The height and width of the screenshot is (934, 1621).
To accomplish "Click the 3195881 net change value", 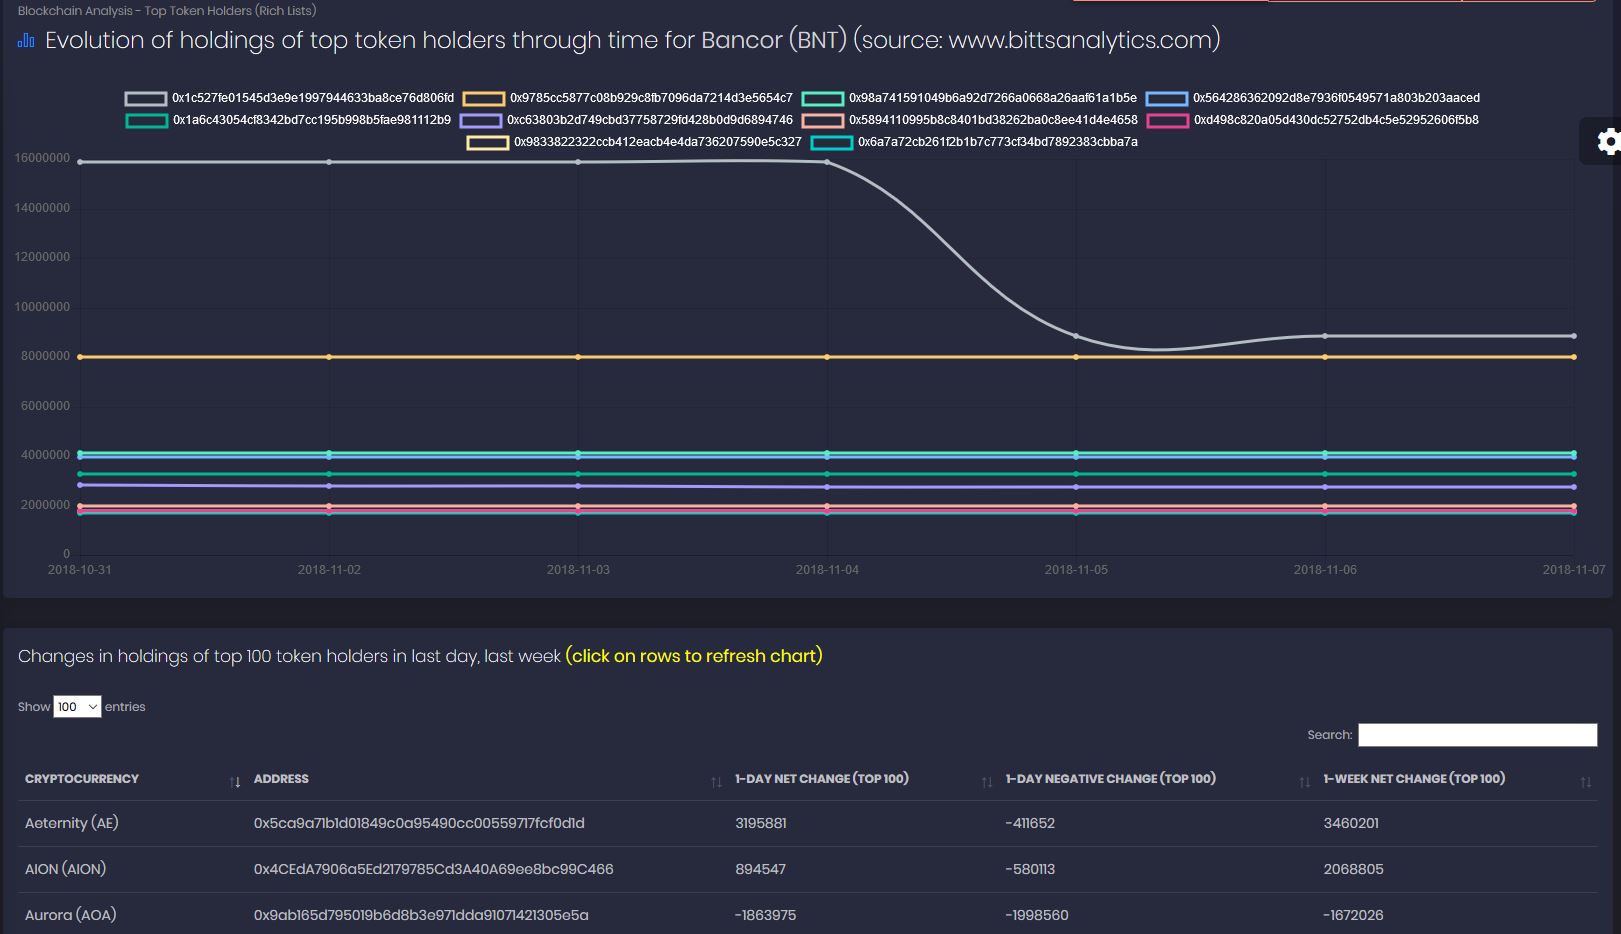I will [761, 823].
